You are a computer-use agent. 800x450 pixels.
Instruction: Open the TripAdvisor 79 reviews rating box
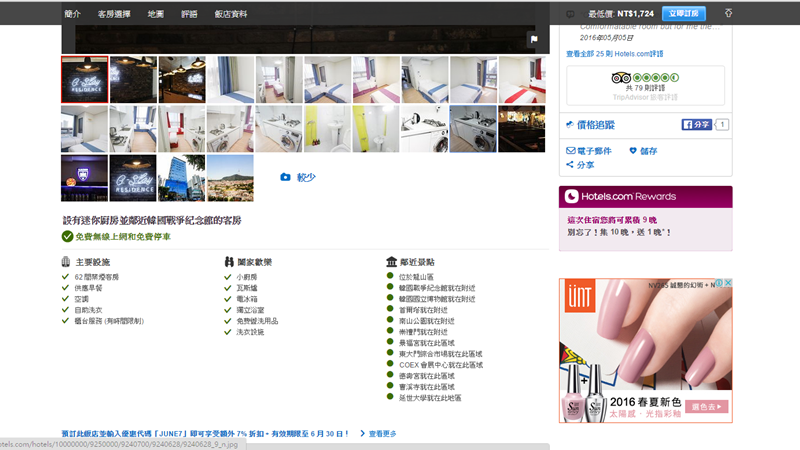tap(645, 85)
